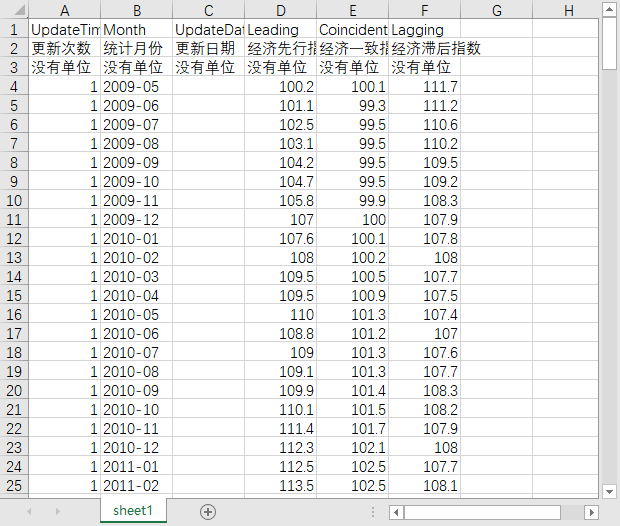Add a new sheet with plus button
The height and width of the screenshot is (526, 620).
208,512
